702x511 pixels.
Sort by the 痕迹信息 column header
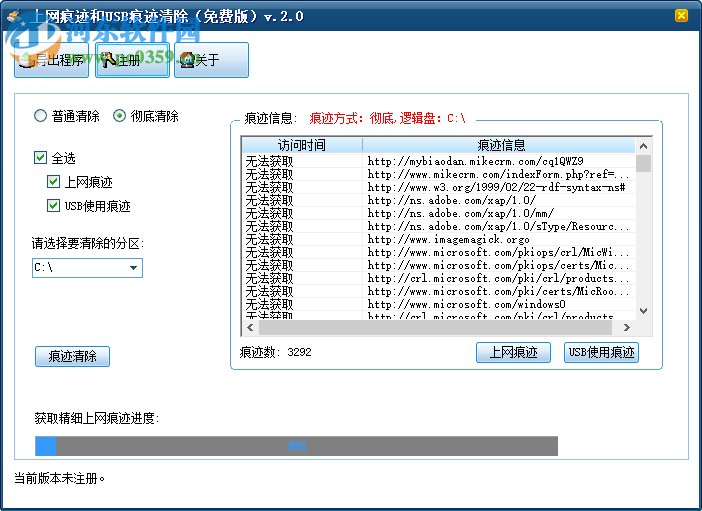click(x=499, y=145)
